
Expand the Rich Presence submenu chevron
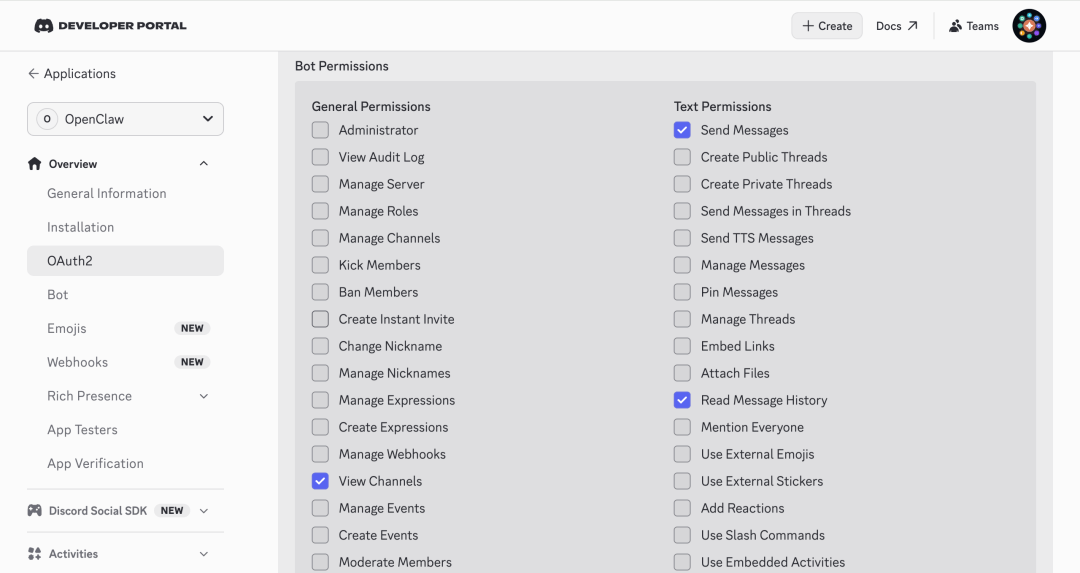204,396
